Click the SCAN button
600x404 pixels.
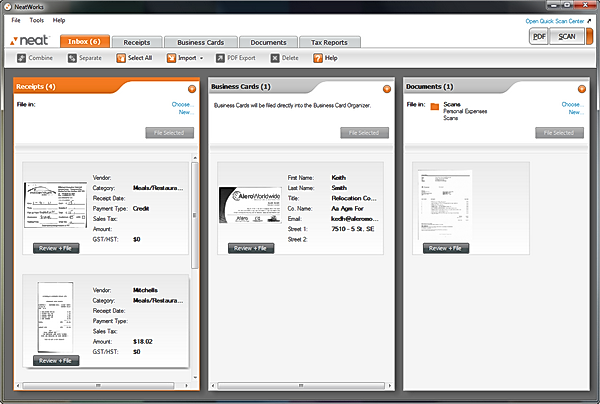click(x=567, y=37)
